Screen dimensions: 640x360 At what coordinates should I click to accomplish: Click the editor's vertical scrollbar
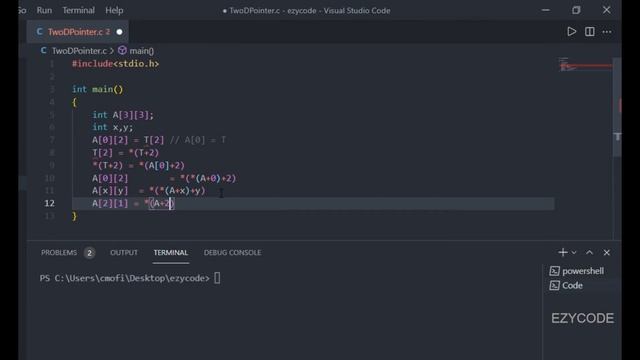617,107
